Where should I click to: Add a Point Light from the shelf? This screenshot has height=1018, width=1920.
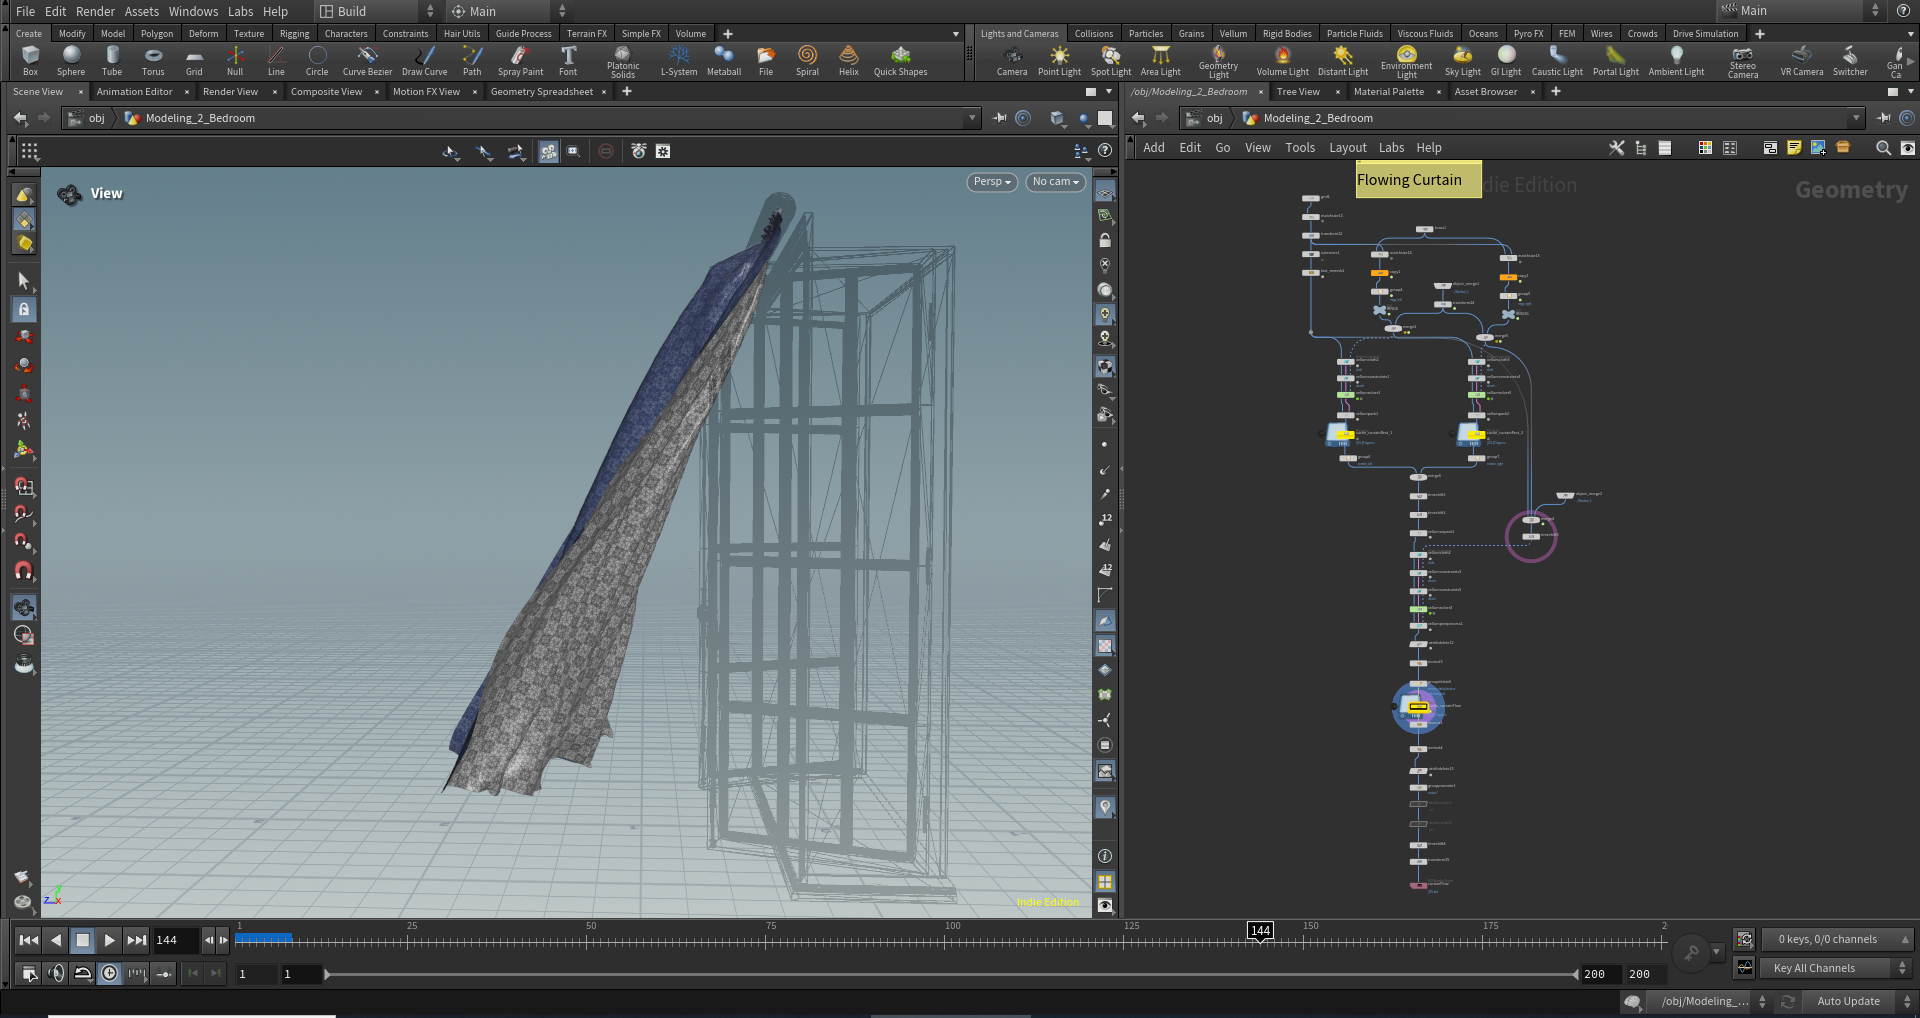coord(1058,60)
